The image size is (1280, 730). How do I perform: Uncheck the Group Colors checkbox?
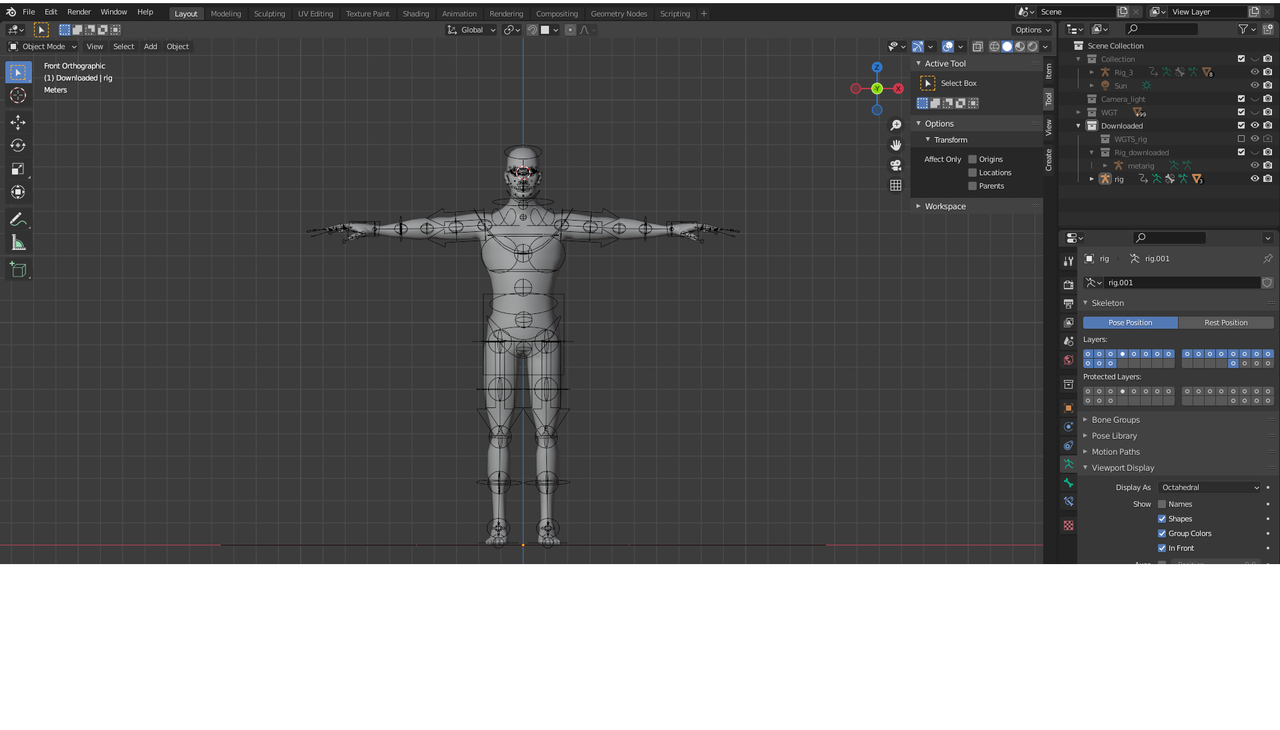1162,533
